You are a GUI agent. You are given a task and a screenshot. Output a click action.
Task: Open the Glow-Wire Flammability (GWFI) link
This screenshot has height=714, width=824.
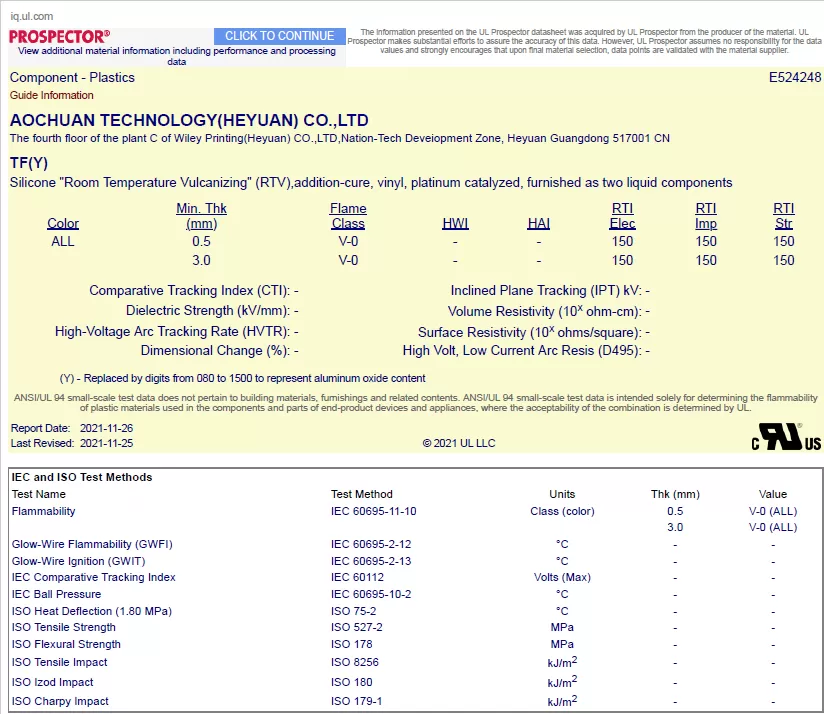click(x=92, y=544)
